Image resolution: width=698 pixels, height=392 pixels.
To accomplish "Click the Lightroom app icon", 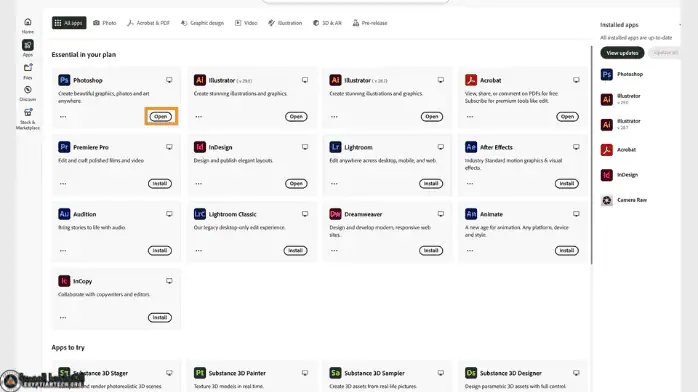I will pos(335,147).
